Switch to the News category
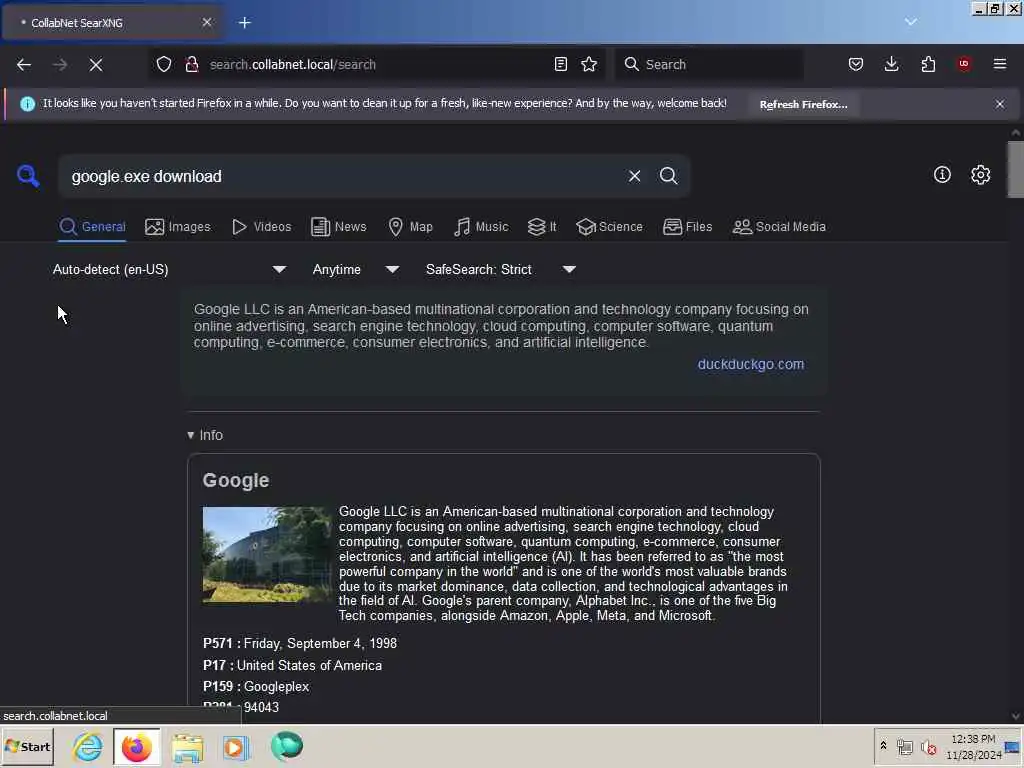 [339, 227]
